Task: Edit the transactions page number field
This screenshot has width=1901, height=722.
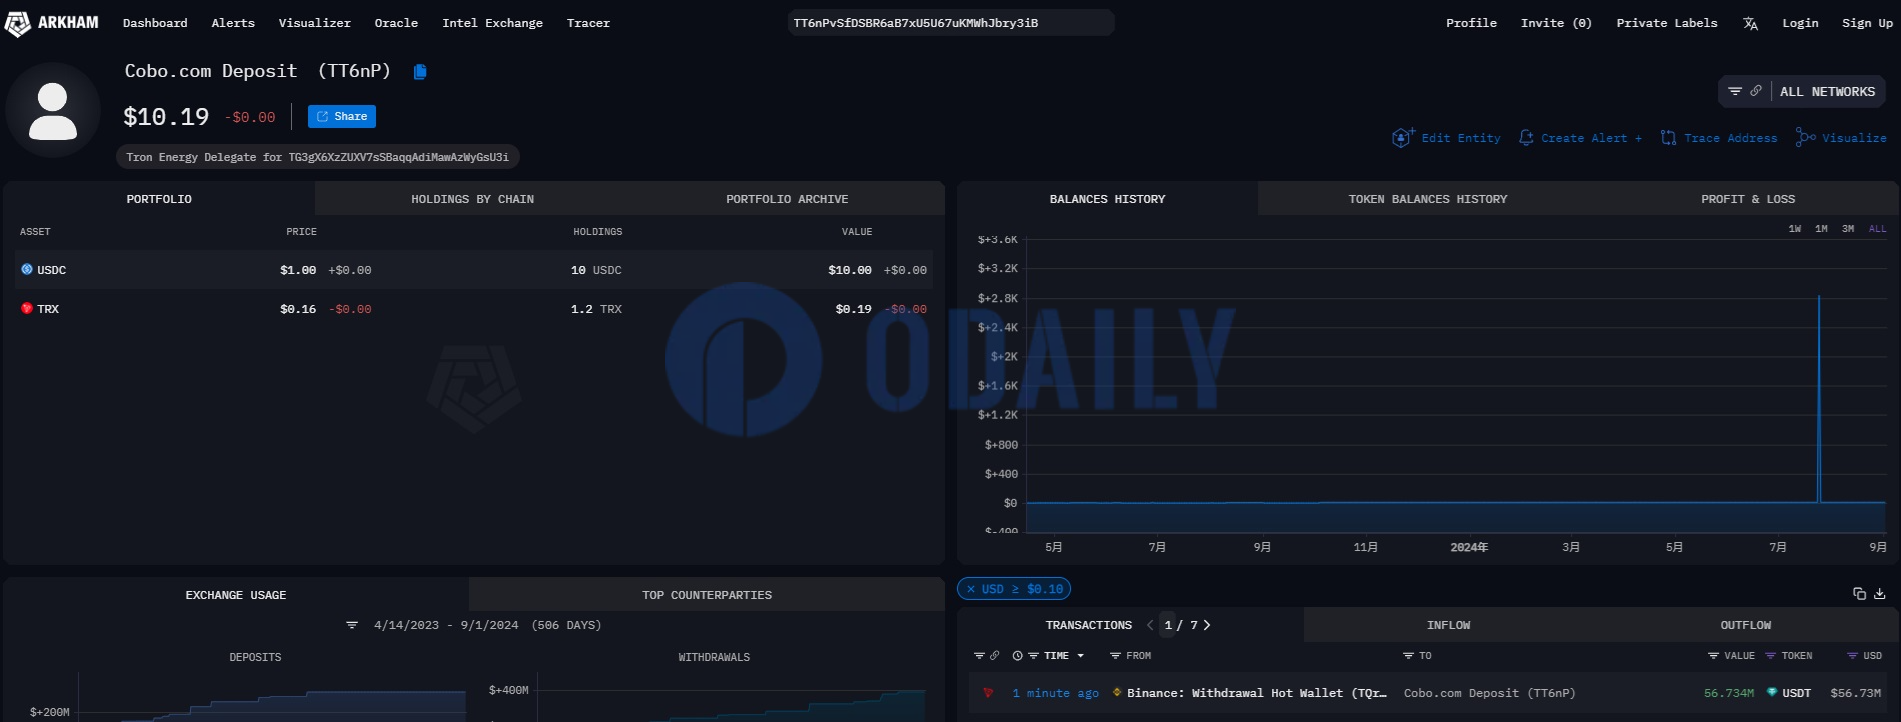Action: [x=1168, y=625]
